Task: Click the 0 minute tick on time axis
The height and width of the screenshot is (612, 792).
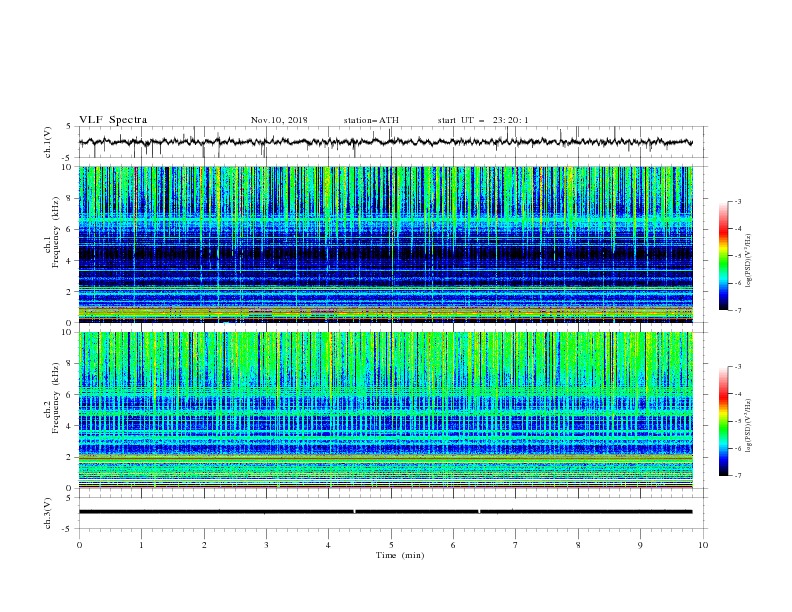Action: pos(79,545)
